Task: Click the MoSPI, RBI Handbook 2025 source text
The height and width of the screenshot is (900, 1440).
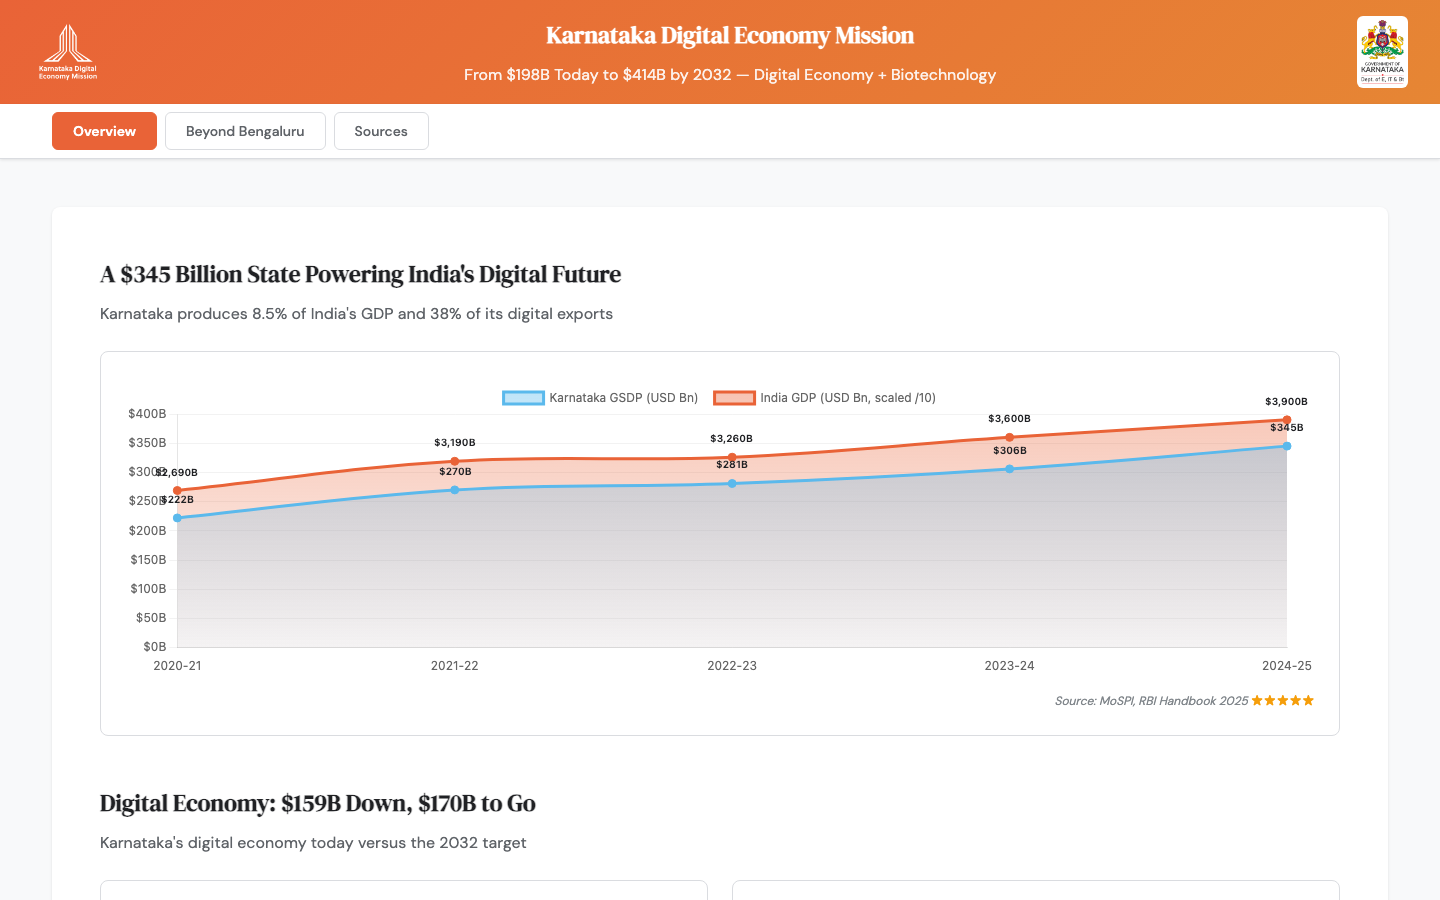Action: pyautogui.click(x=1149, y=700)
